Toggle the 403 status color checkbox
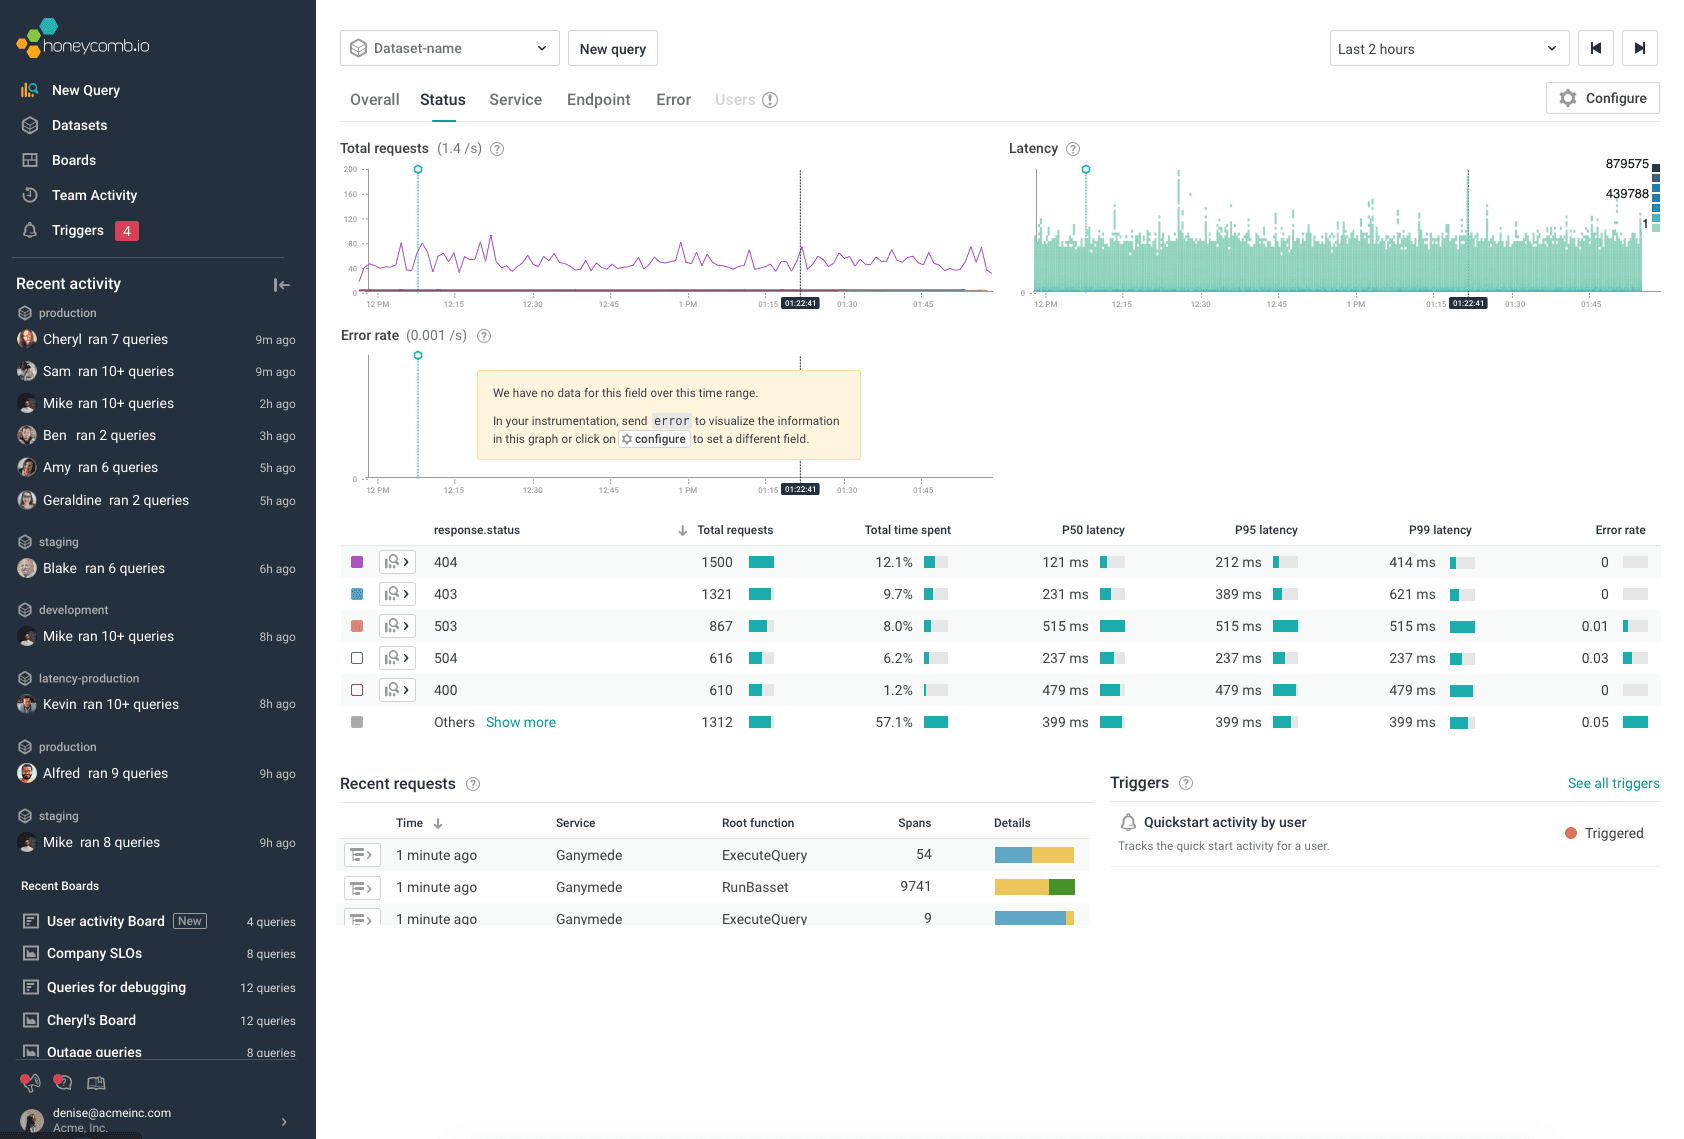 coord(357,594)
